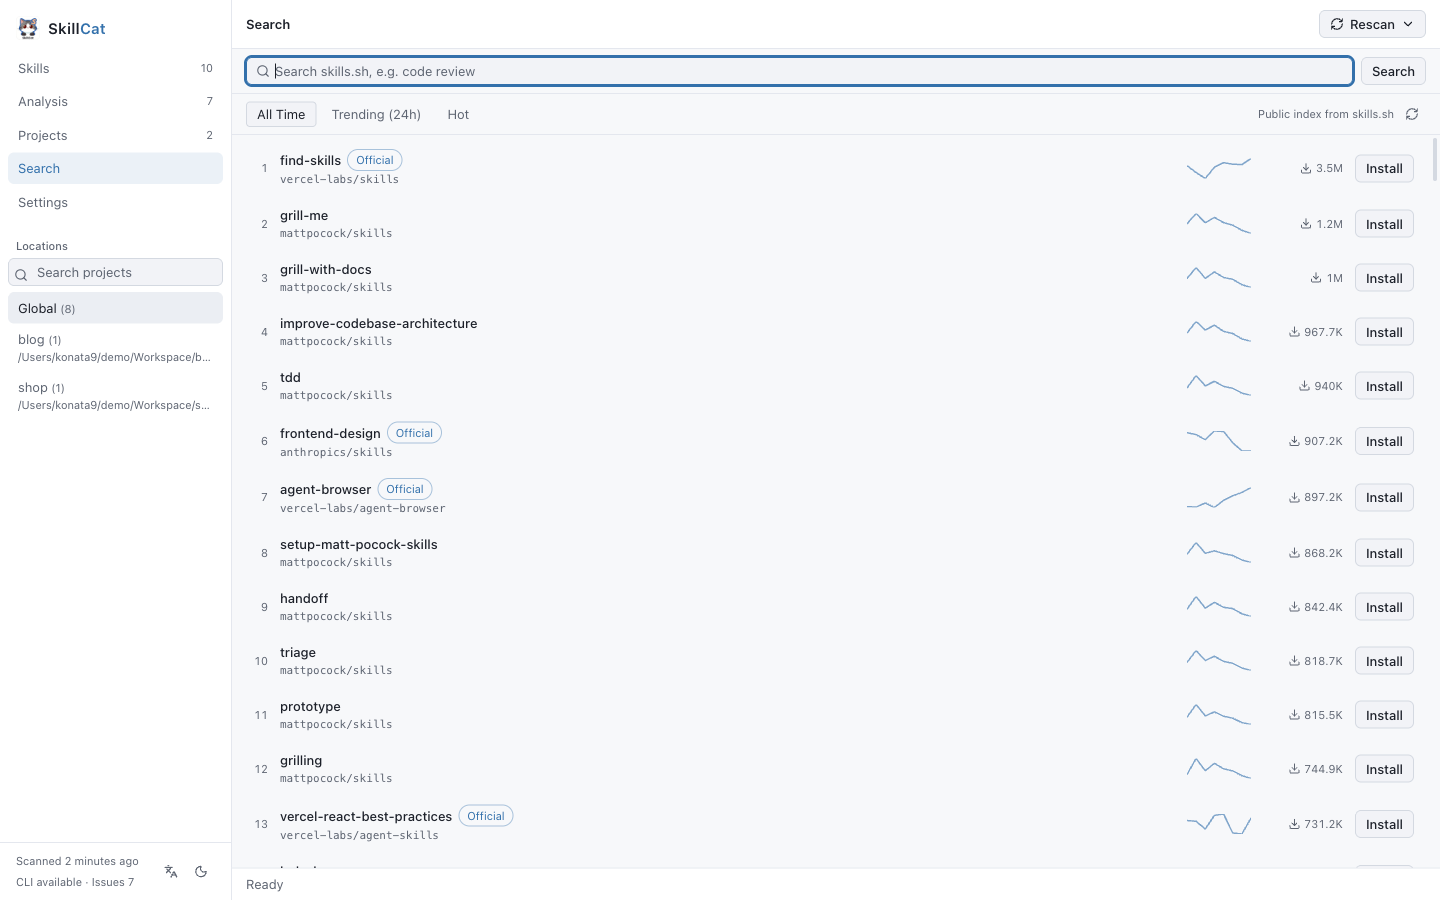Click the download icon beside 897.2K

(x=1294, y=497)
